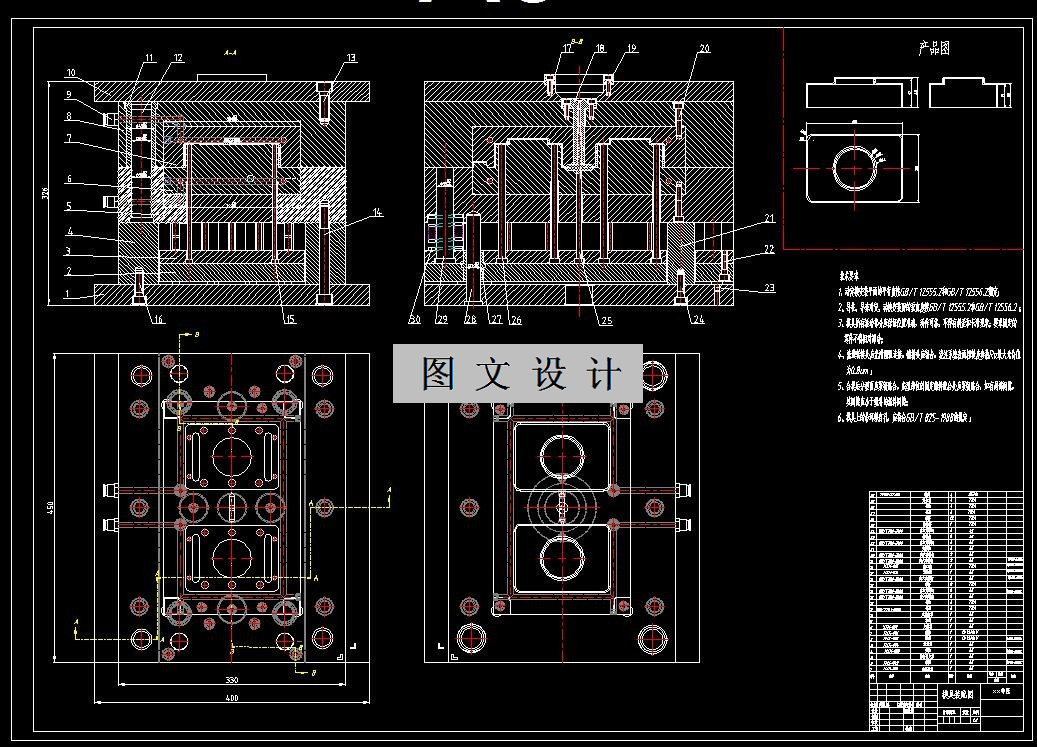Click part callout number 6
The image size is (1037, 747).
click(x=69, y=179)
